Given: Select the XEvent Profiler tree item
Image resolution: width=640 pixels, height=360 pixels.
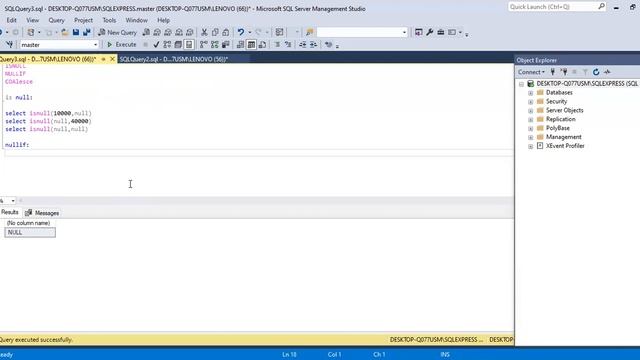Looking at the screenshot, I should click(x=565, y=146).
